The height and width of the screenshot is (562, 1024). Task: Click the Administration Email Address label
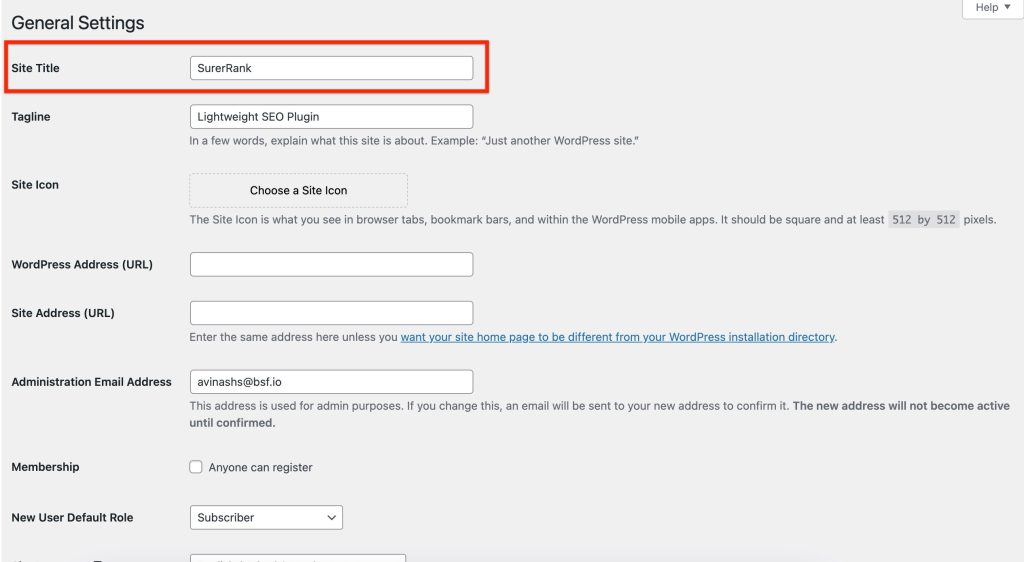click(x=91, y=382)
